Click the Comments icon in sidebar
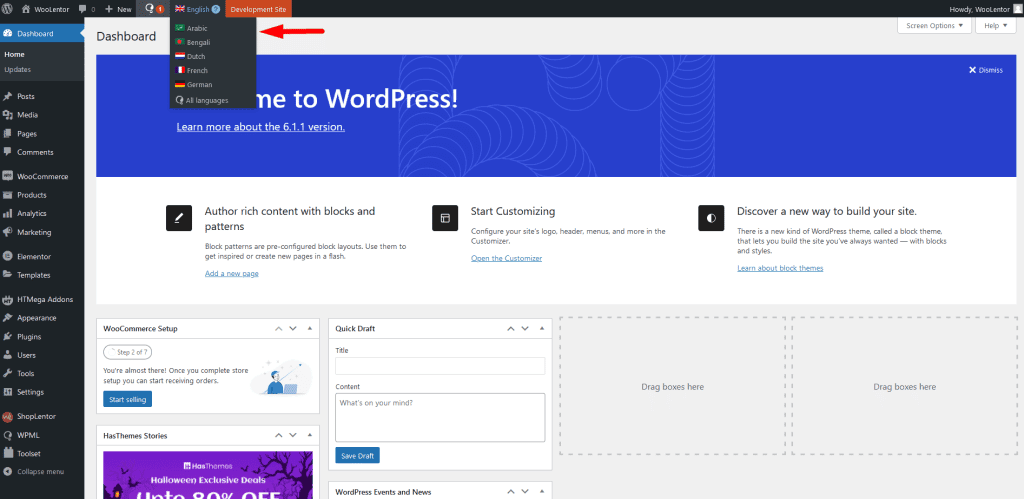 click(x=8, y=152)
